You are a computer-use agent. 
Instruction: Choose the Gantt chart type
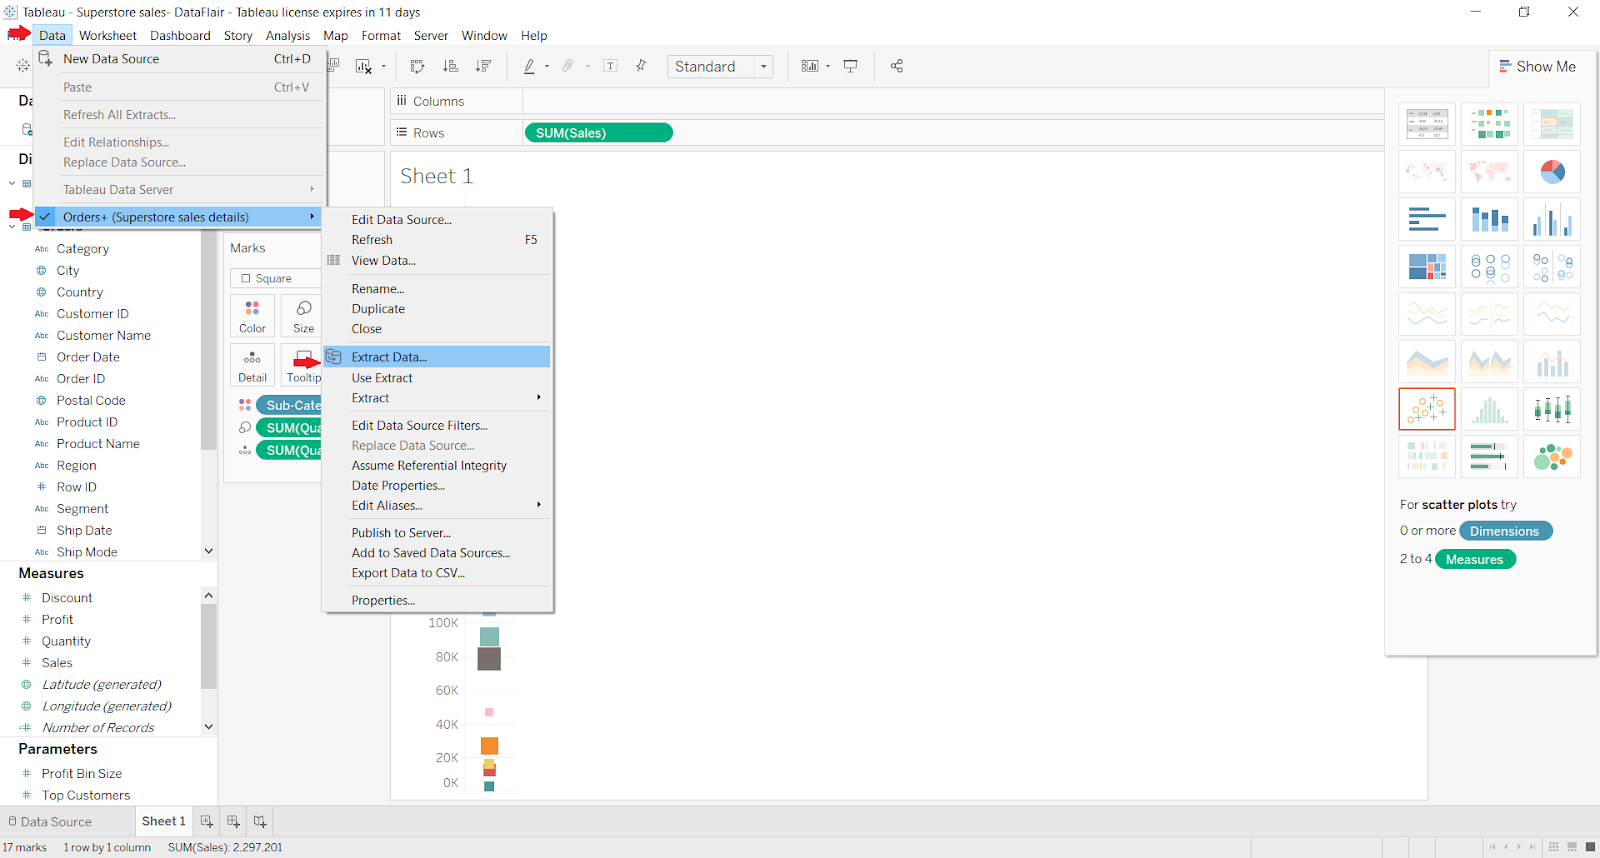tap(1427, 457)
